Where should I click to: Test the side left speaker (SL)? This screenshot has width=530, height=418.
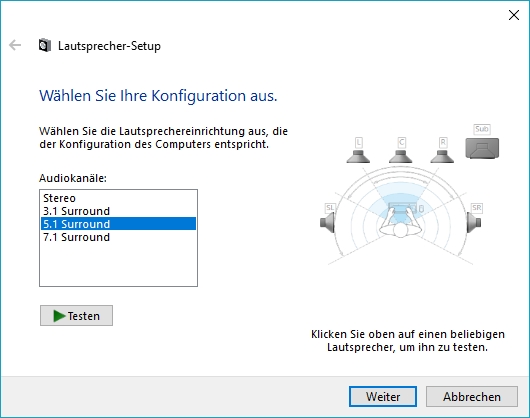tap(328, 222)
